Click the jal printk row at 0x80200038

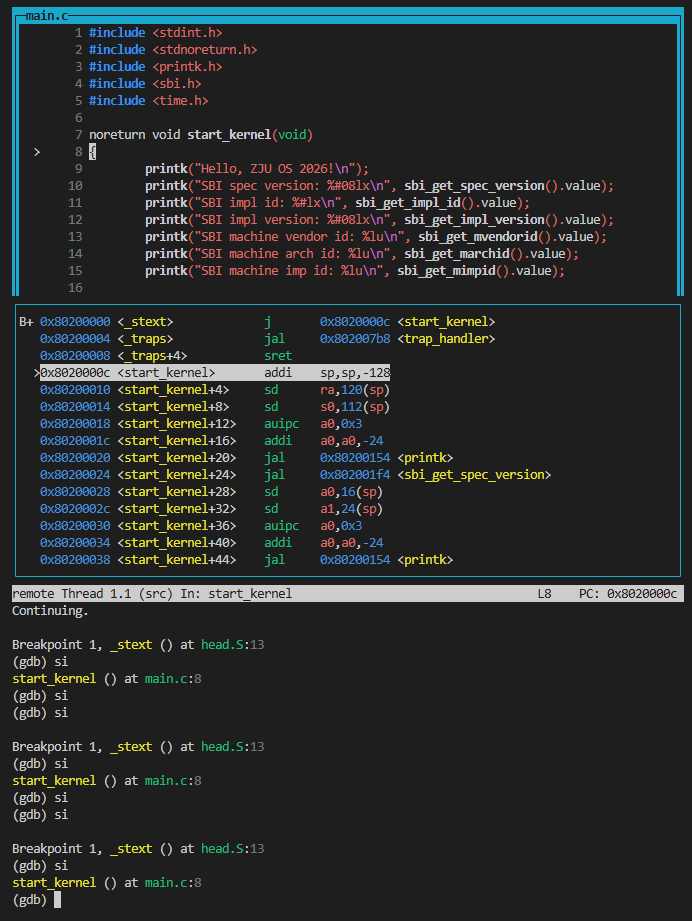[x=246, y=560]
